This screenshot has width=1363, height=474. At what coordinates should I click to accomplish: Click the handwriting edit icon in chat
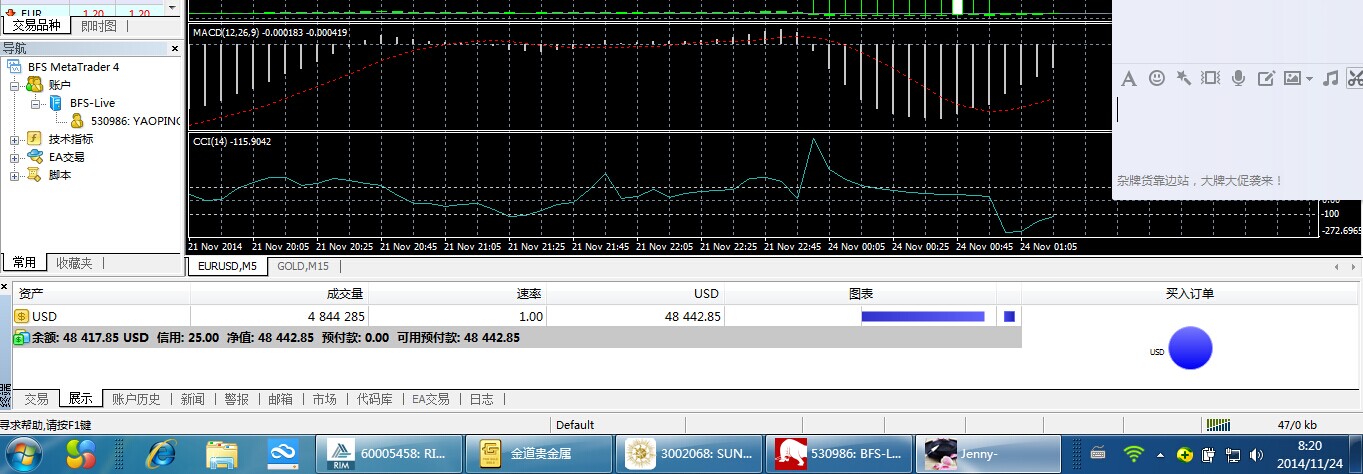tap(1265, 78)
